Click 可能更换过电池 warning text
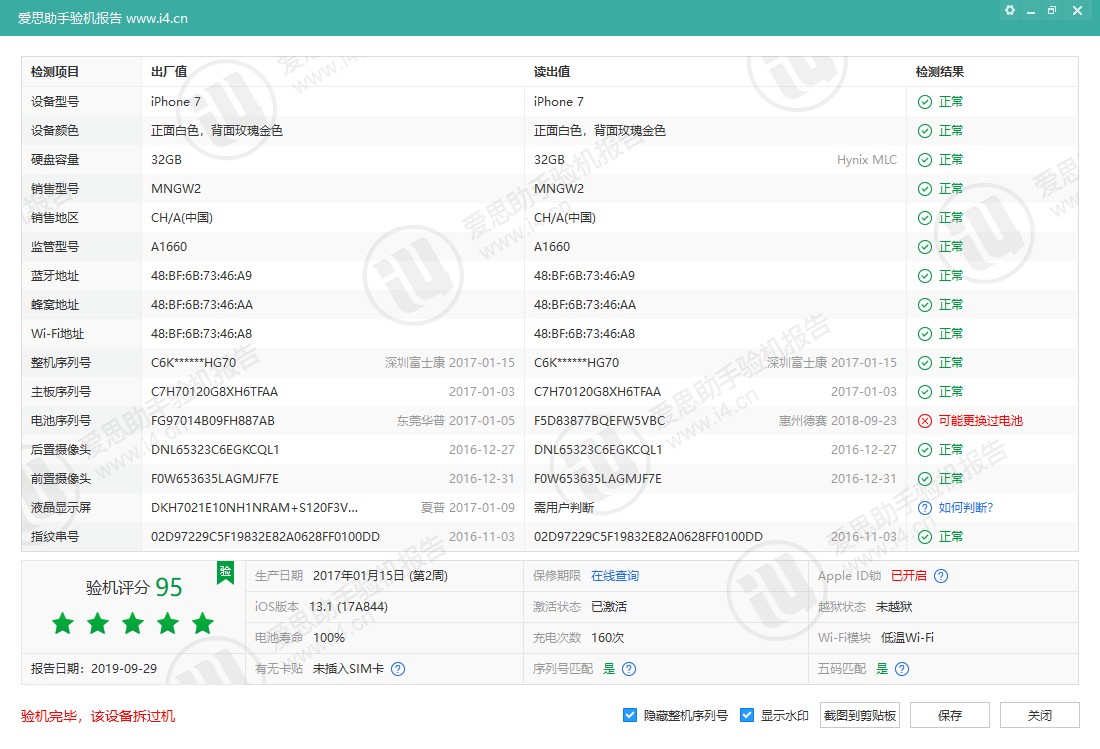Screen dimensions: 1100x749 click(x=980, y=421)
